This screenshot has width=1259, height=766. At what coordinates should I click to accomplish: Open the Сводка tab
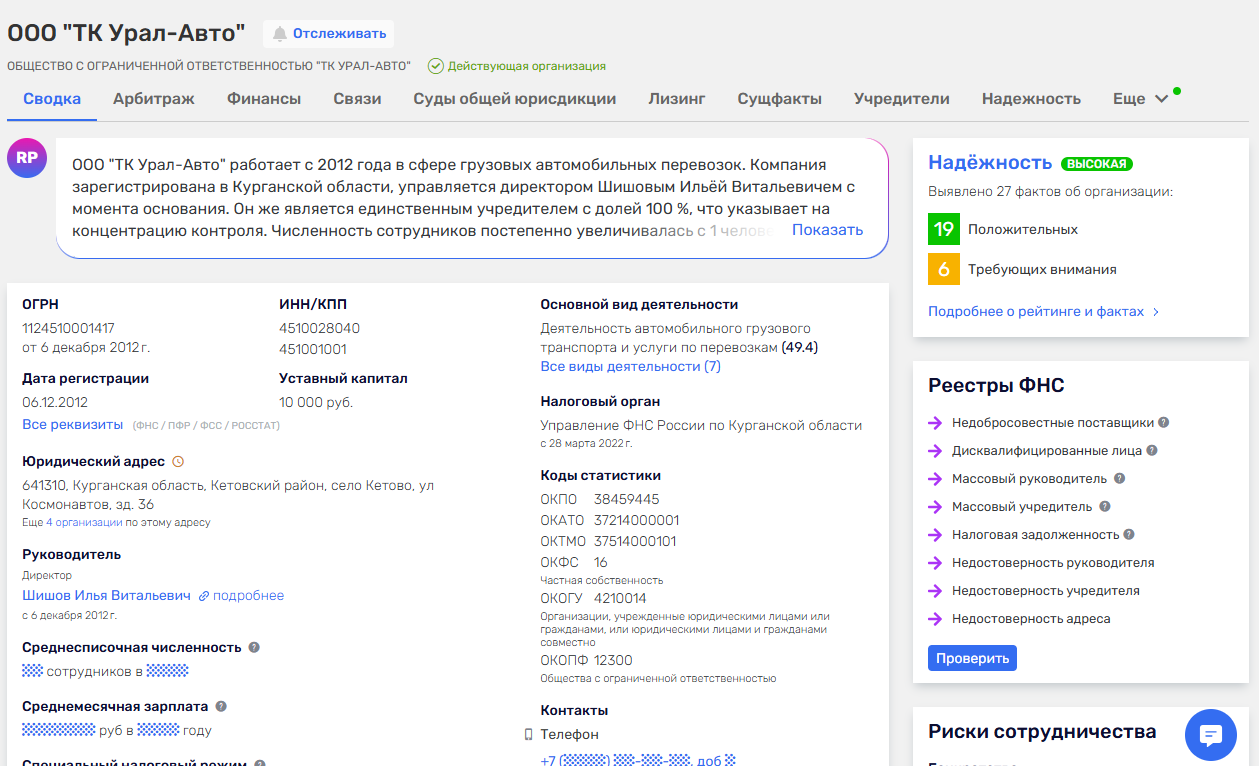(52, 99)
